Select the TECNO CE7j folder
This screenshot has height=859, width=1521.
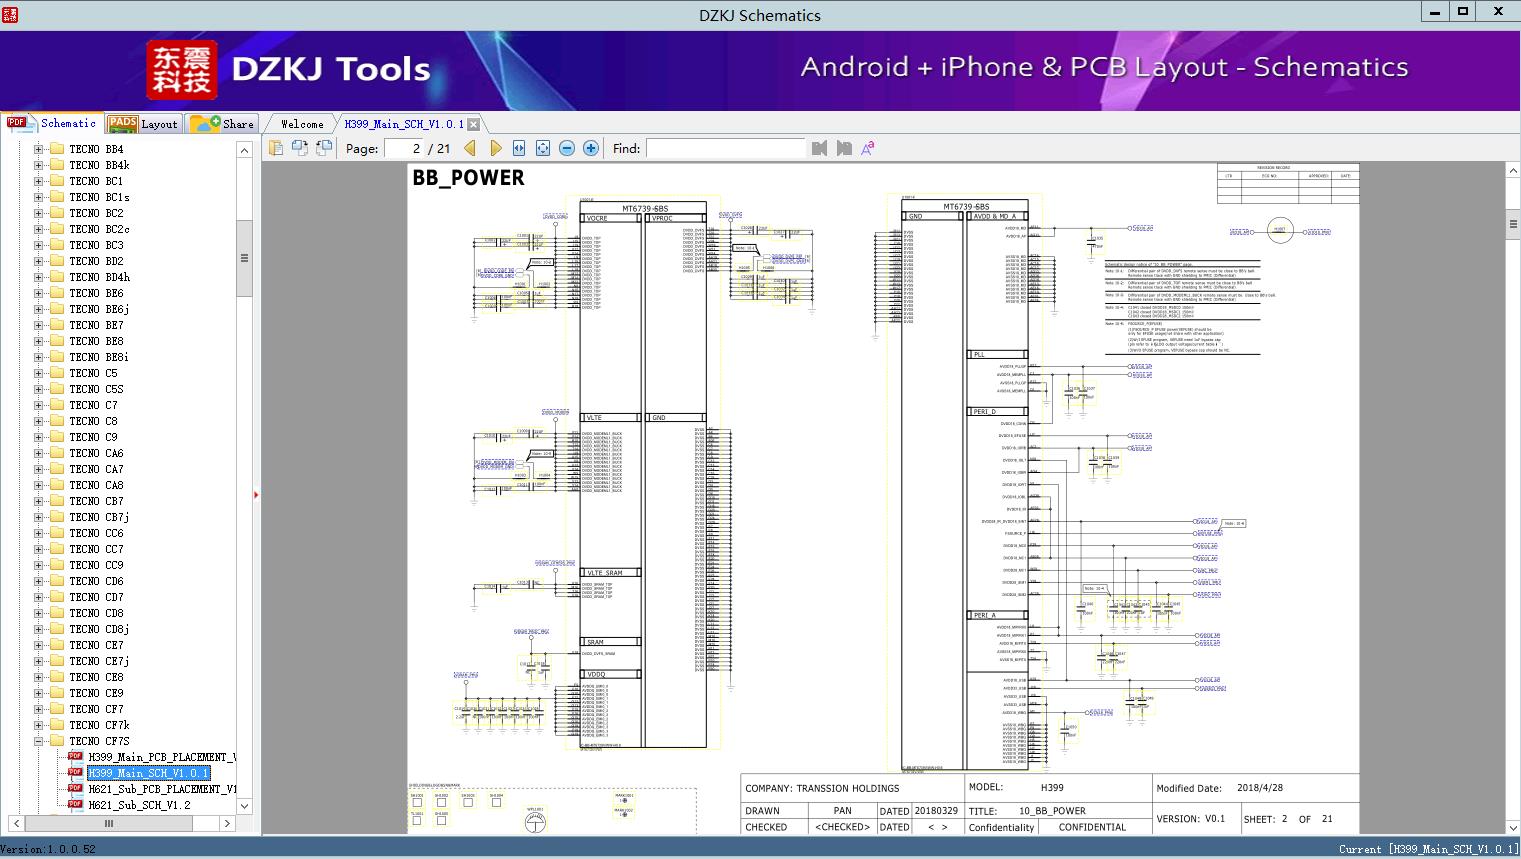(x=99, y=661)
